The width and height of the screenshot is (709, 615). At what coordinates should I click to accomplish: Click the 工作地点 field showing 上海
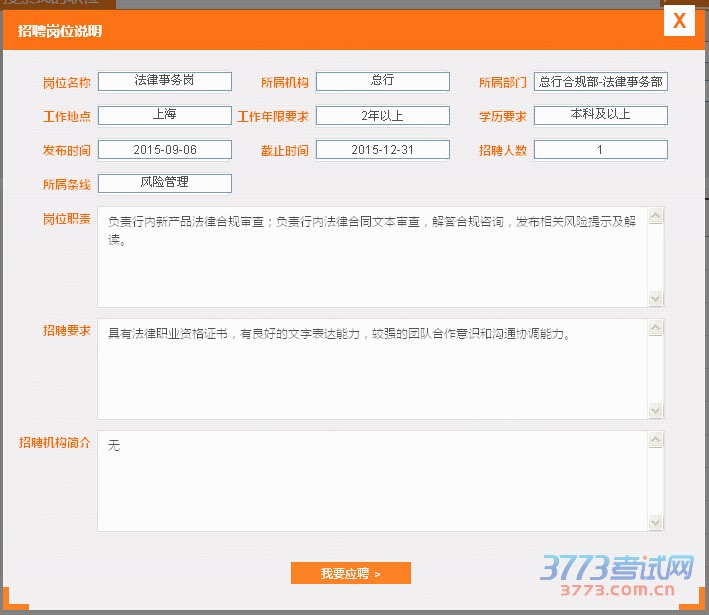(164, 116)
